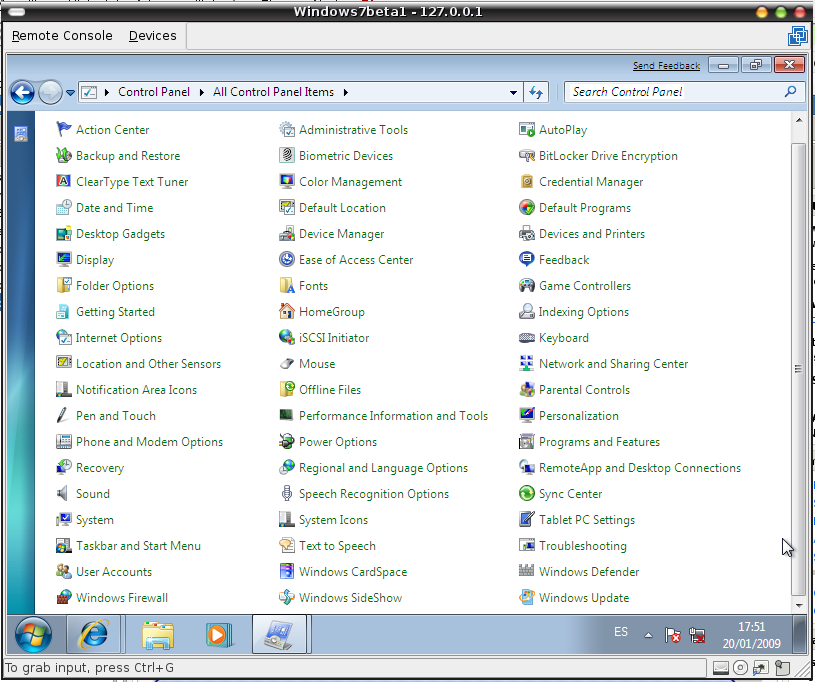This screenshot has height=682, width=815.
Task: Click the Display monitor icon
Action: click(x=63, y=259)
